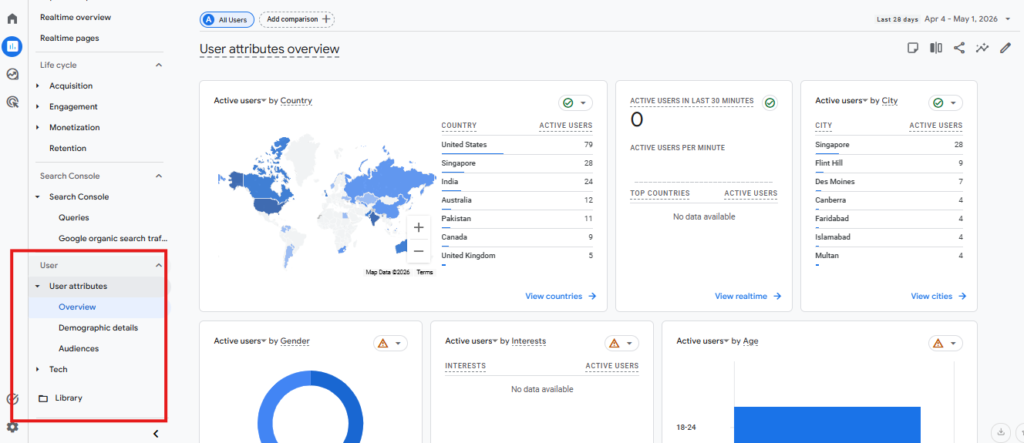Open the Home icon in left rail

tap(12, 18)
